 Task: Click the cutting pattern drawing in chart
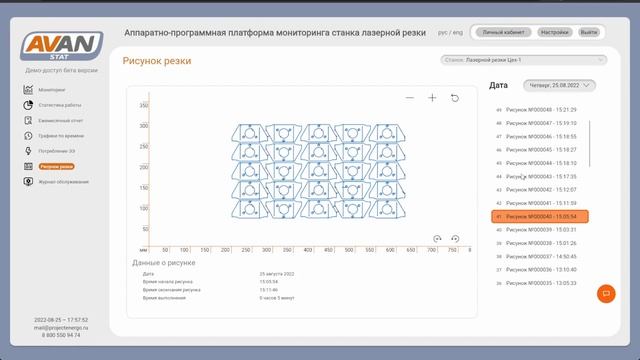[x=318, y=171]
